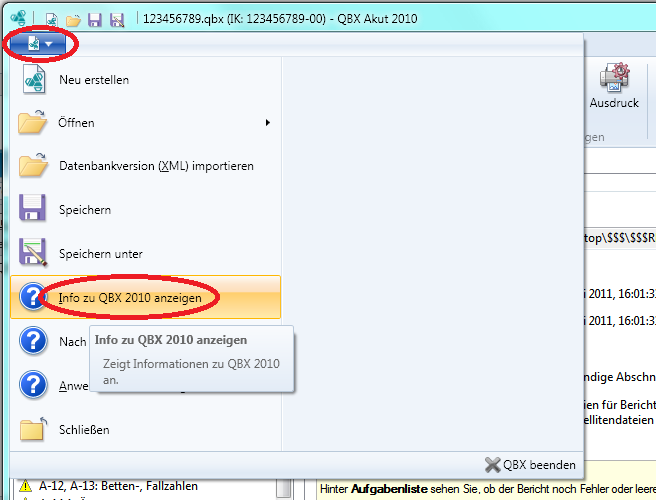
Task: Open the QBX application menu button
Action: [x=38, y=44]
